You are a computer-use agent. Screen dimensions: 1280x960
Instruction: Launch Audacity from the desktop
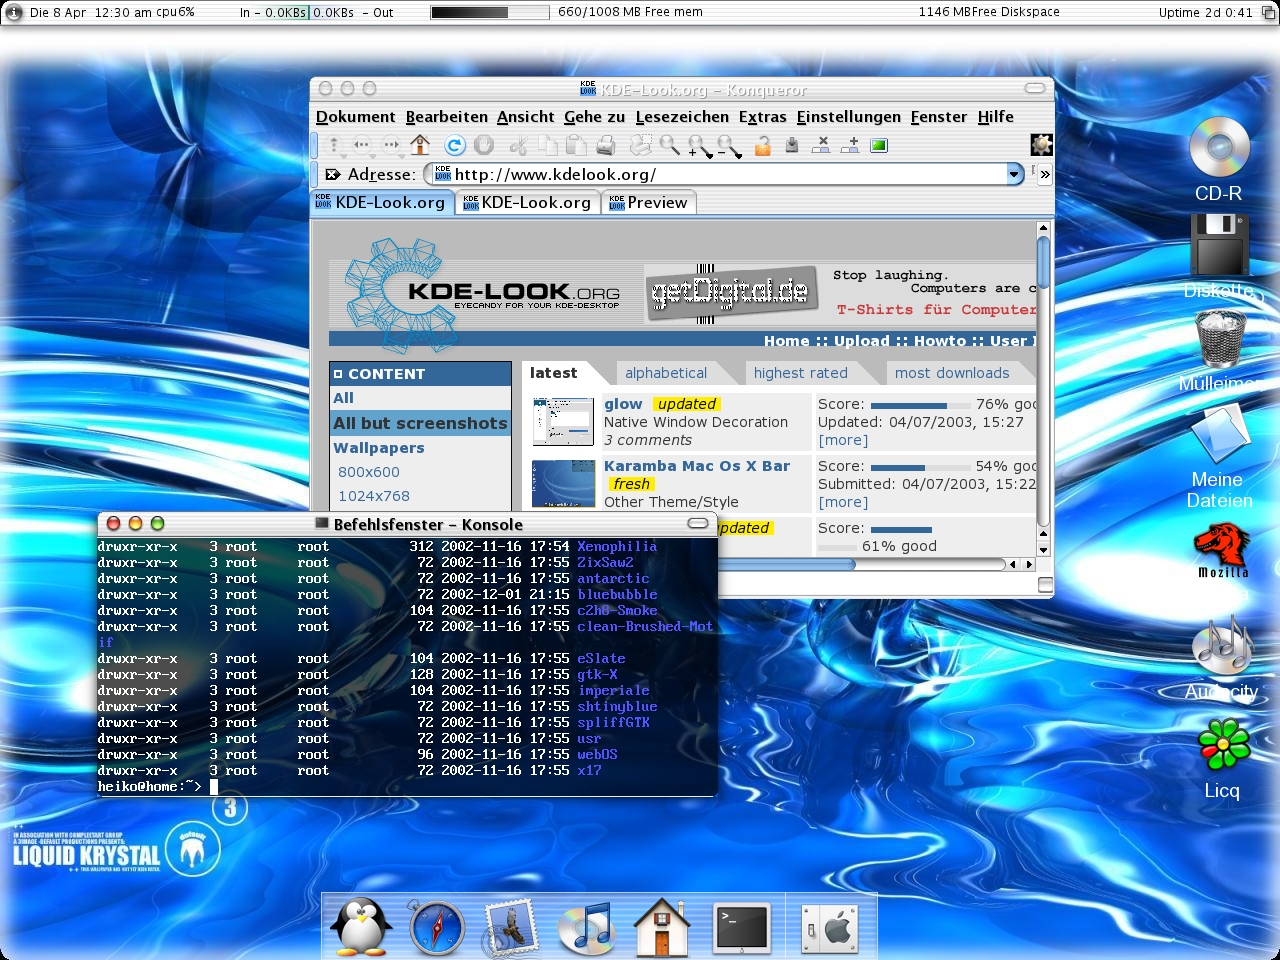coord(1222,656)
